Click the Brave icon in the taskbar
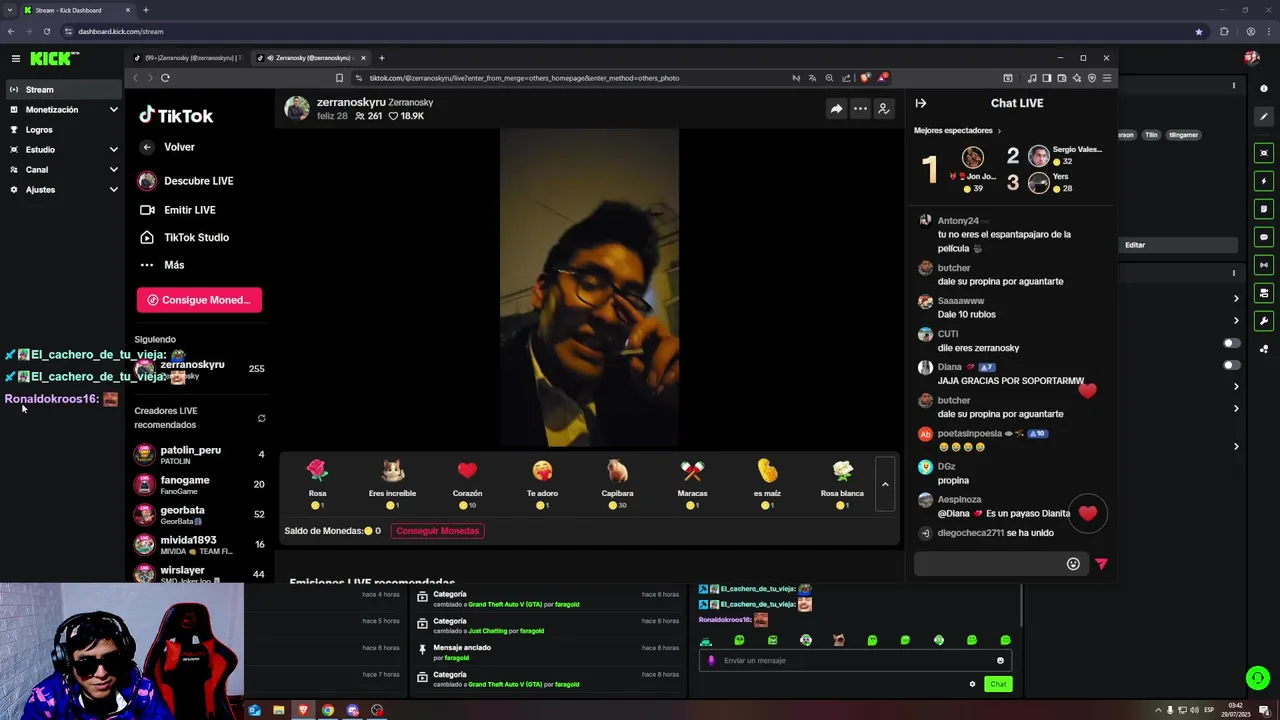This screenshot has width=1280, height=720. tap(303, 710)
